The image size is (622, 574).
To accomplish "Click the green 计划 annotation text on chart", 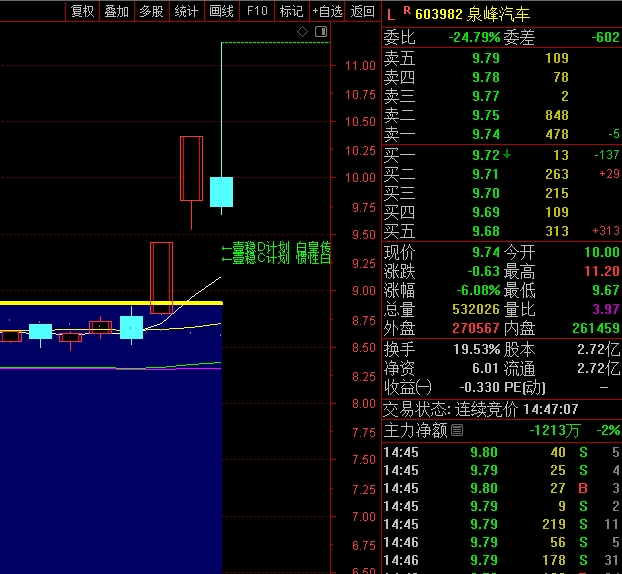I will (x=276, y=253).
